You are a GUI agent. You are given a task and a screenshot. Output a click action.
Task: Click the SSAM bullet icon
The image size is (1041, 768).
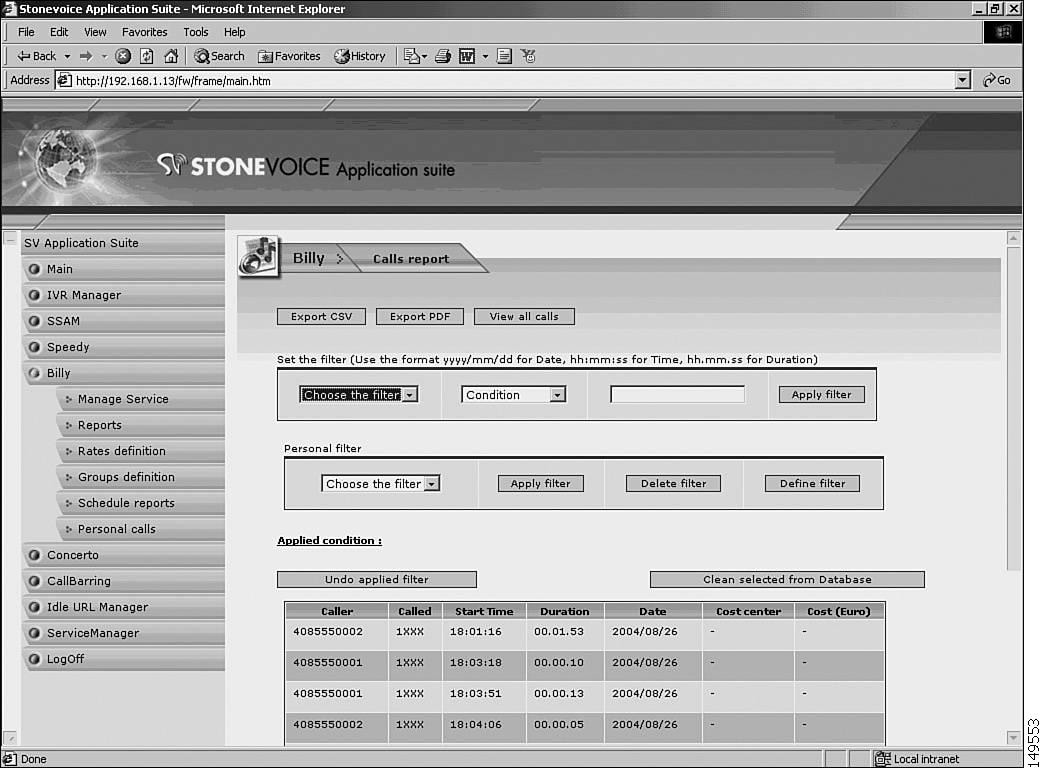tap(35, 321)
